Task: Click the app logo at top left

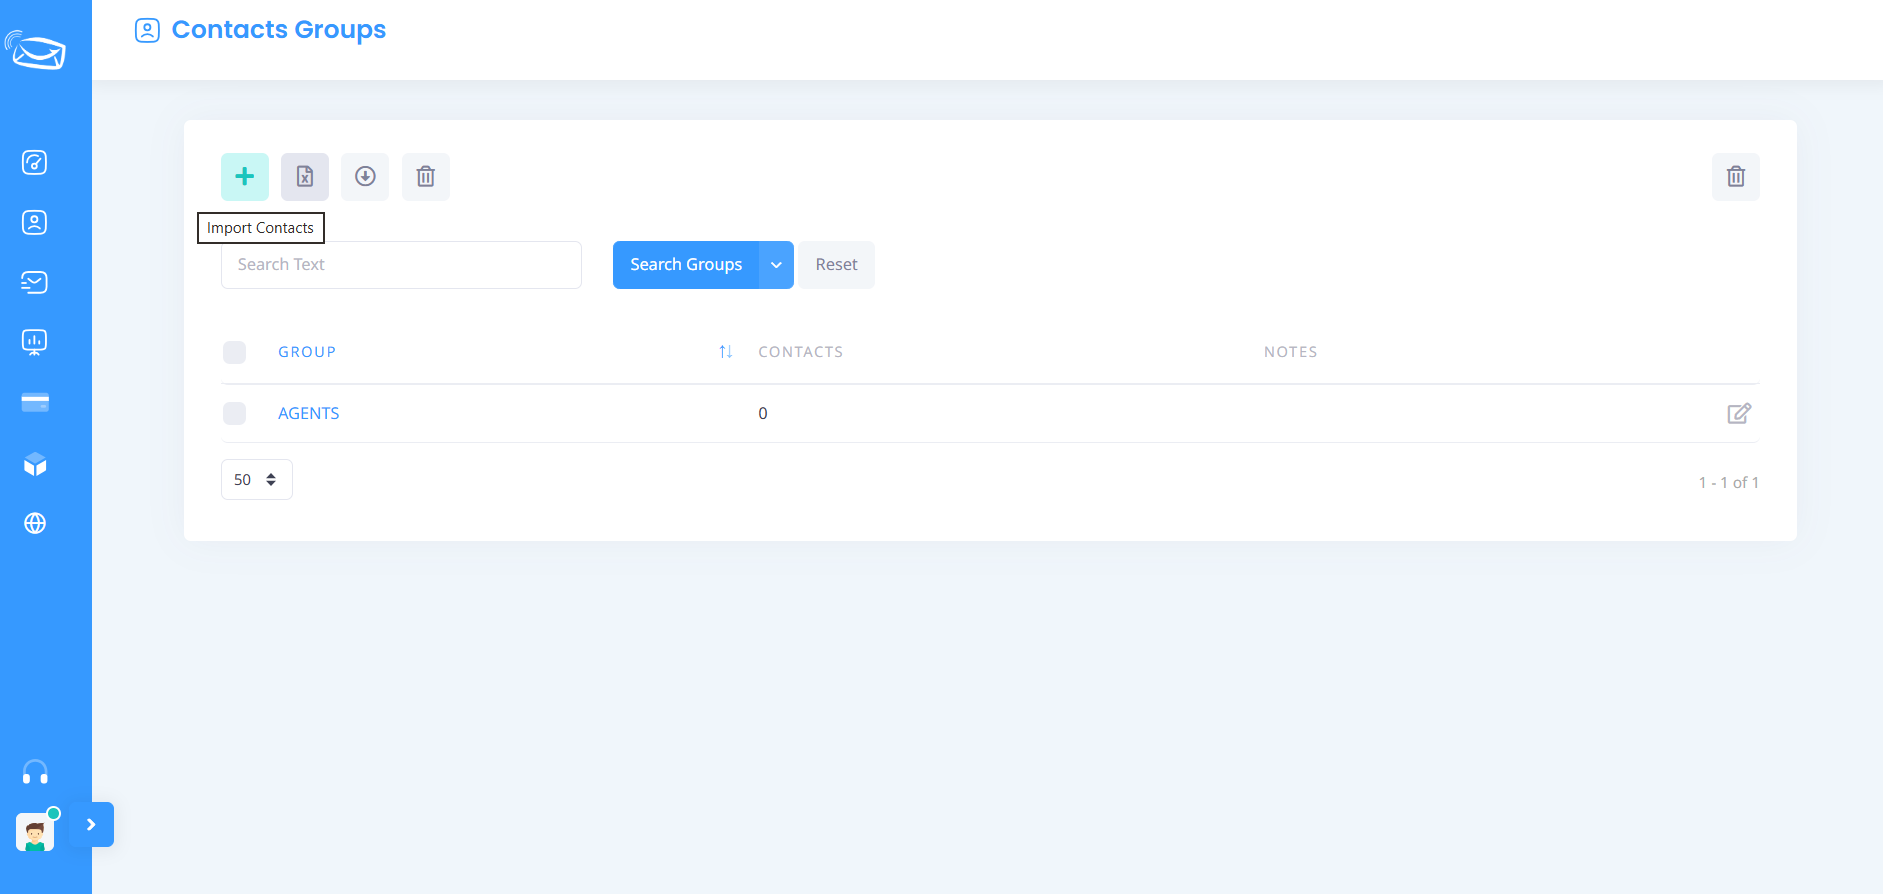Action: click(35, 50)
